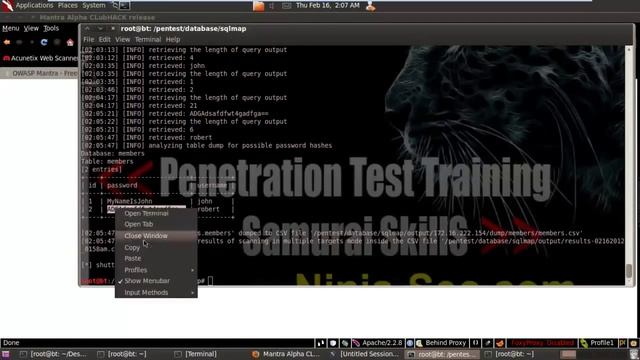The width and height of the screenshot is (640, 360).
Task: Expand Profiles submenu in context menu
Action: (x=156, y=270)
